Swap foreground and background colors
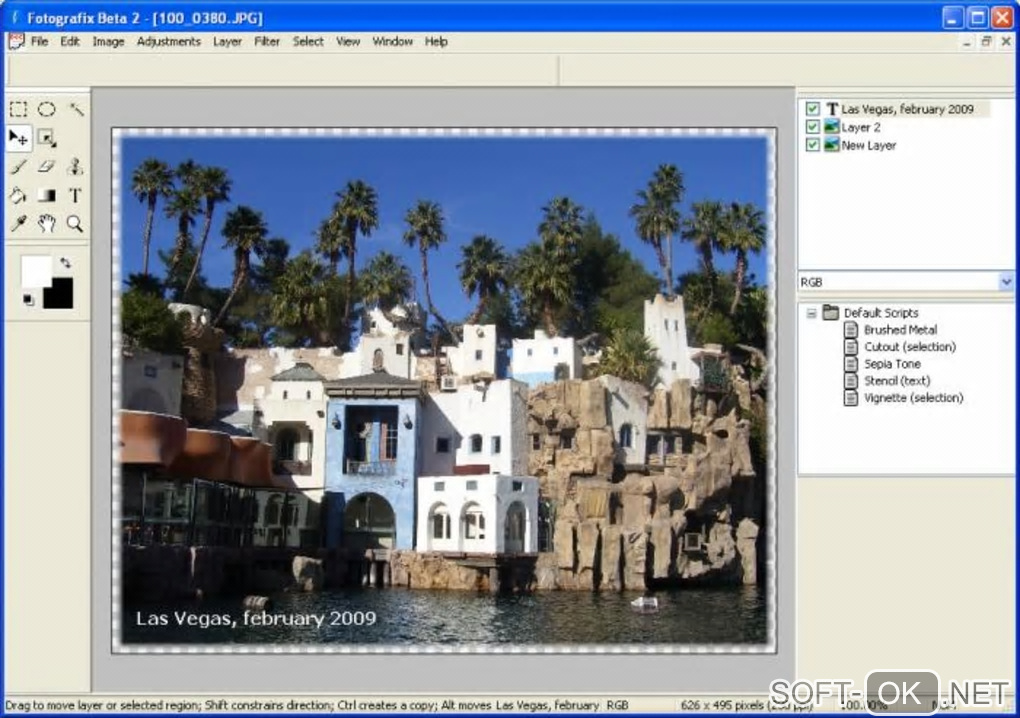Viewport: 1020px width, 718px height. (x=66, y=264)
